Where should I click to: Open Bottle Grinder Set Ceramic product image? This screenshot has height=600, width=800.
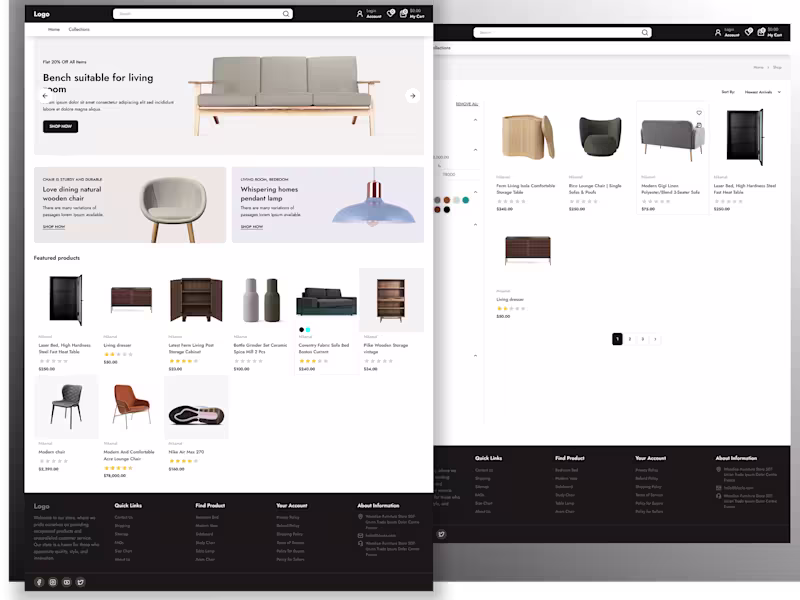[261, 300]
